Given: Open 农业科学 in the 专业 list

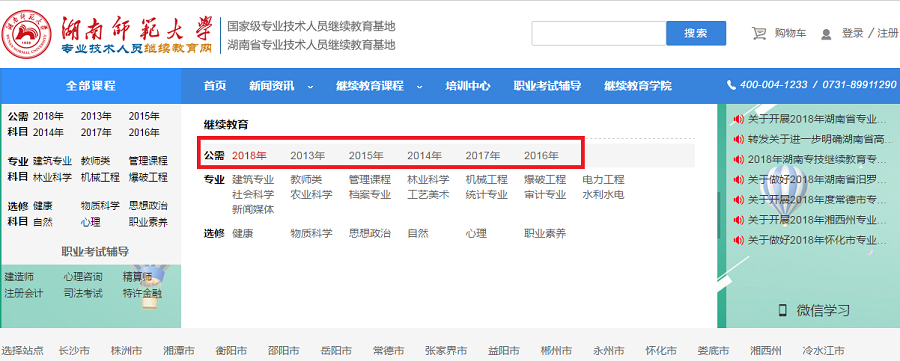Looking at the screenshot, I should coord(312,195).
